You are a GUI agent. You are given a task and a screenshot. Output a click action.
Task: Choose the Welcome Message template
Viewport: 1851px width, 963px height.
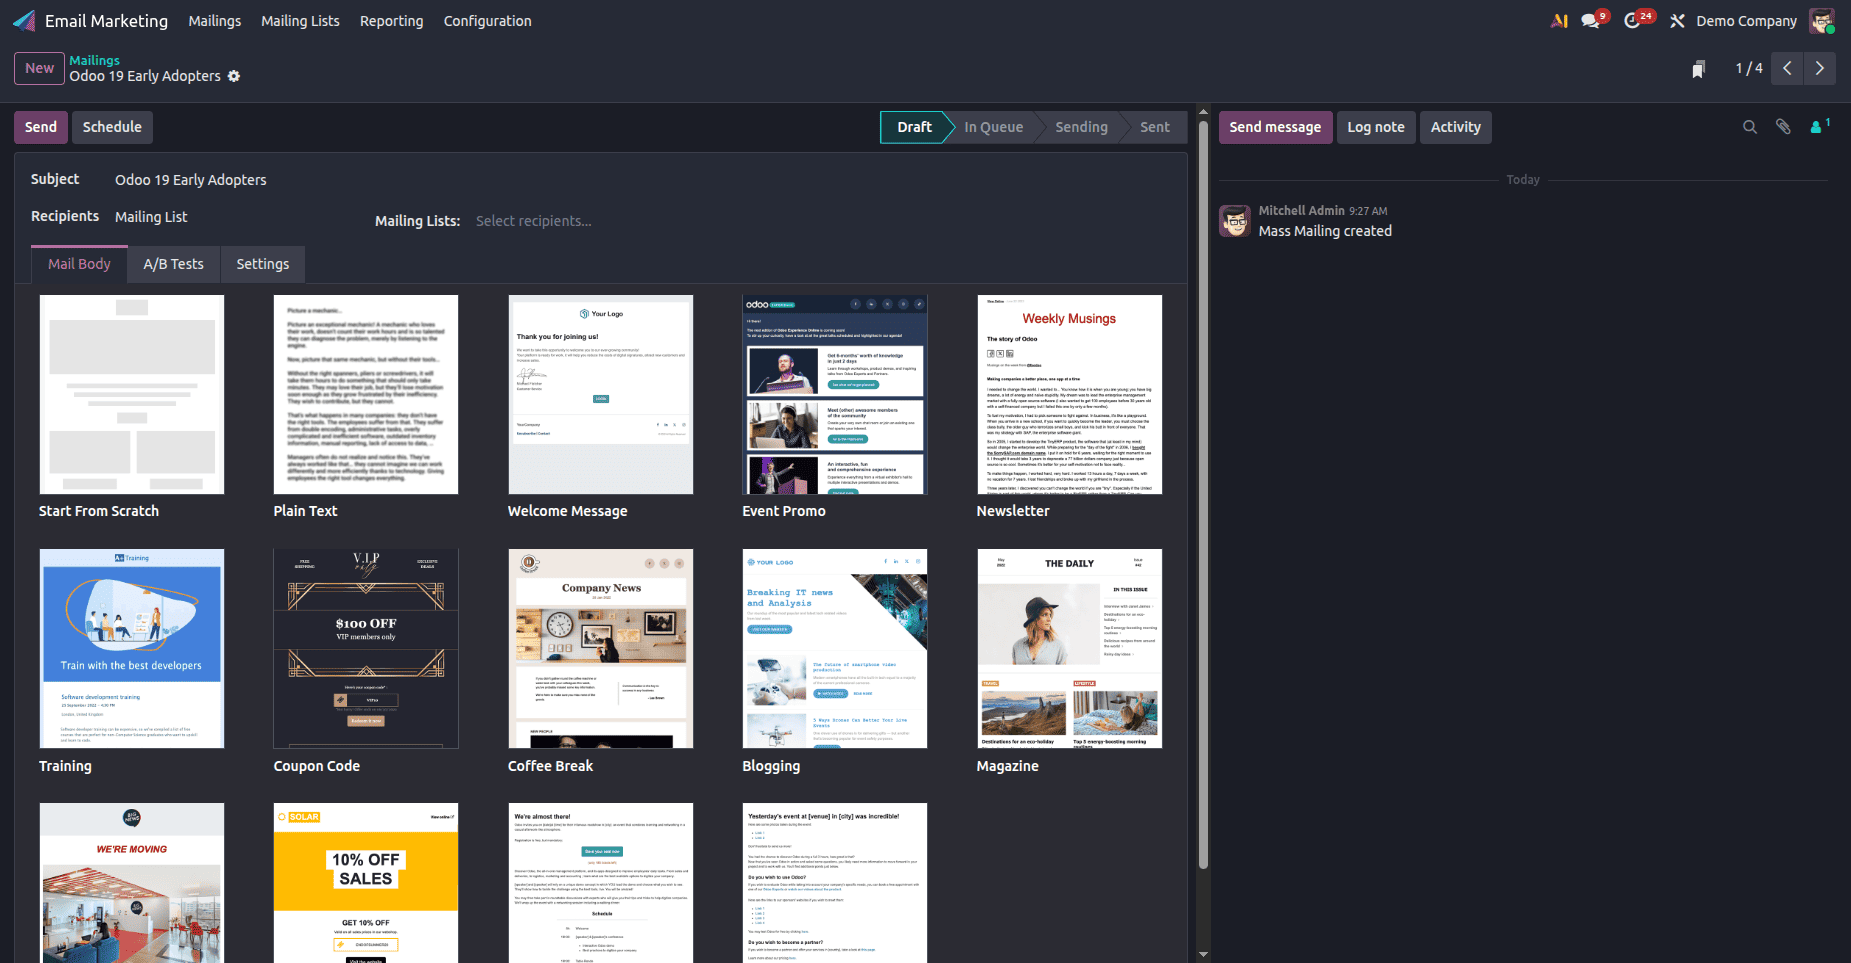[601, 394]
